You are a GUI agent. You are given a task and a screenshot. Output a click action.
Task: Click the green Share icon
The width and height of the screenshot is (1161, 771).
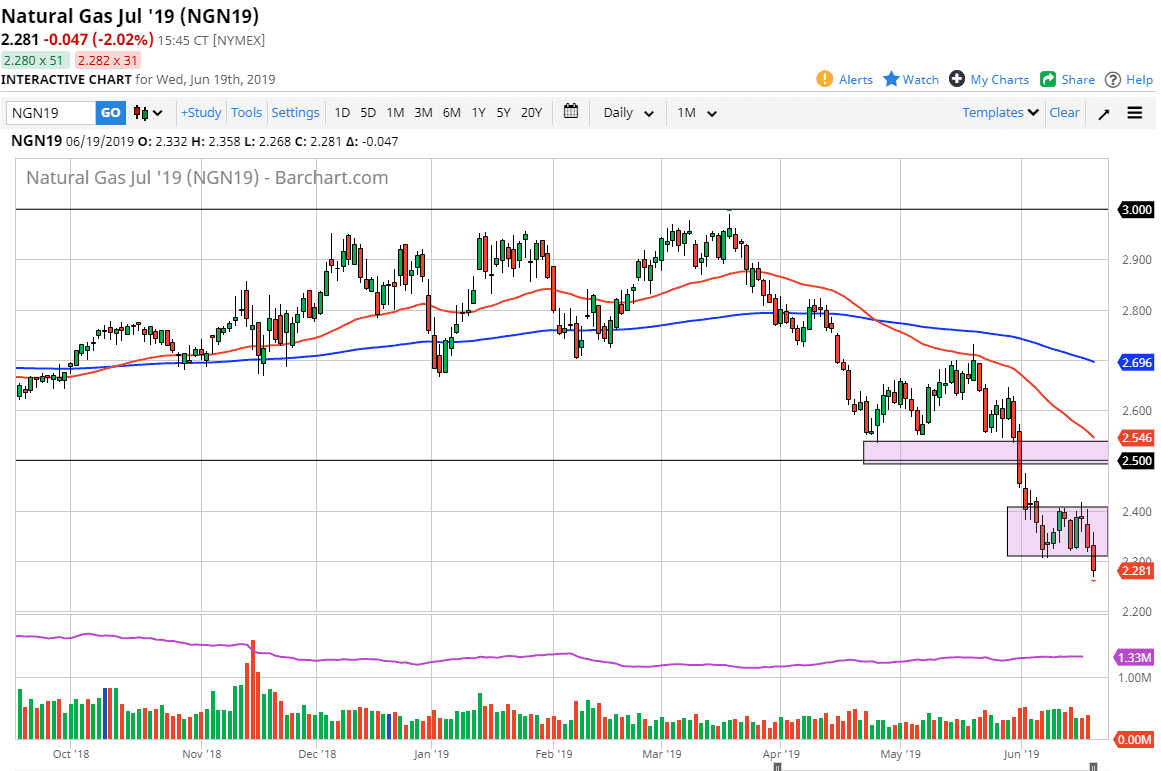click(1048, 79)
